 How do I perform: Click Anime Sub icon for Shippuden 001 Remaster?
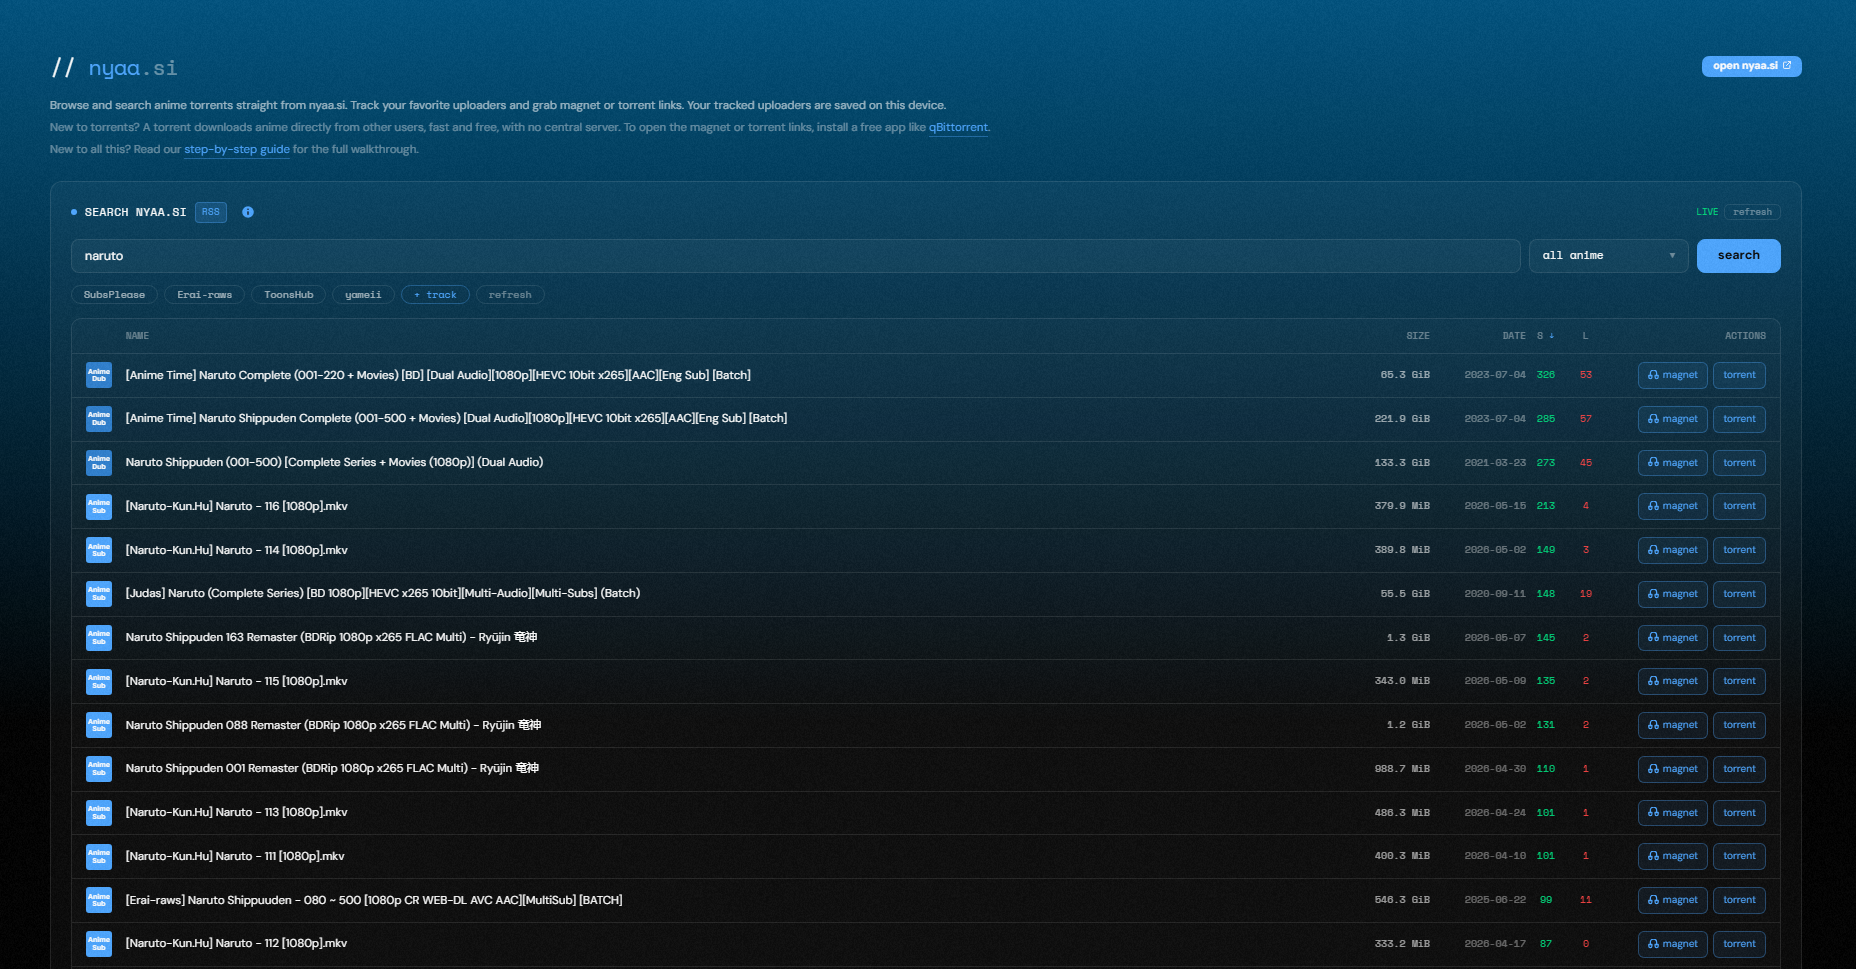tap(99, 769)
